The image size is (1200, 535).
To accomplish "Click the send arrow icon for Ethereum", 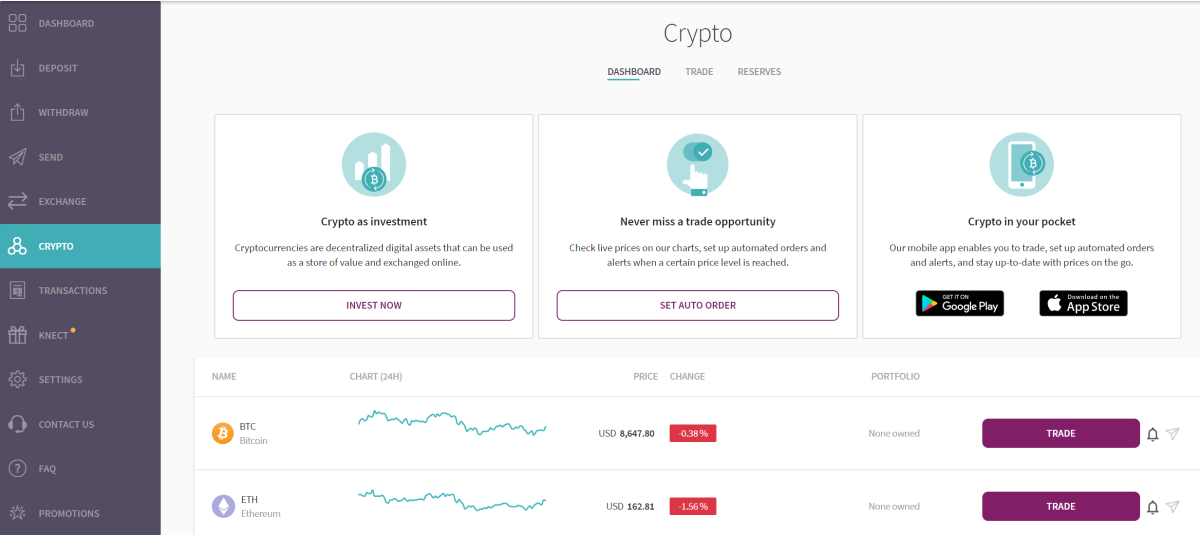I will pyautogui.click(x=1173, y=507).
